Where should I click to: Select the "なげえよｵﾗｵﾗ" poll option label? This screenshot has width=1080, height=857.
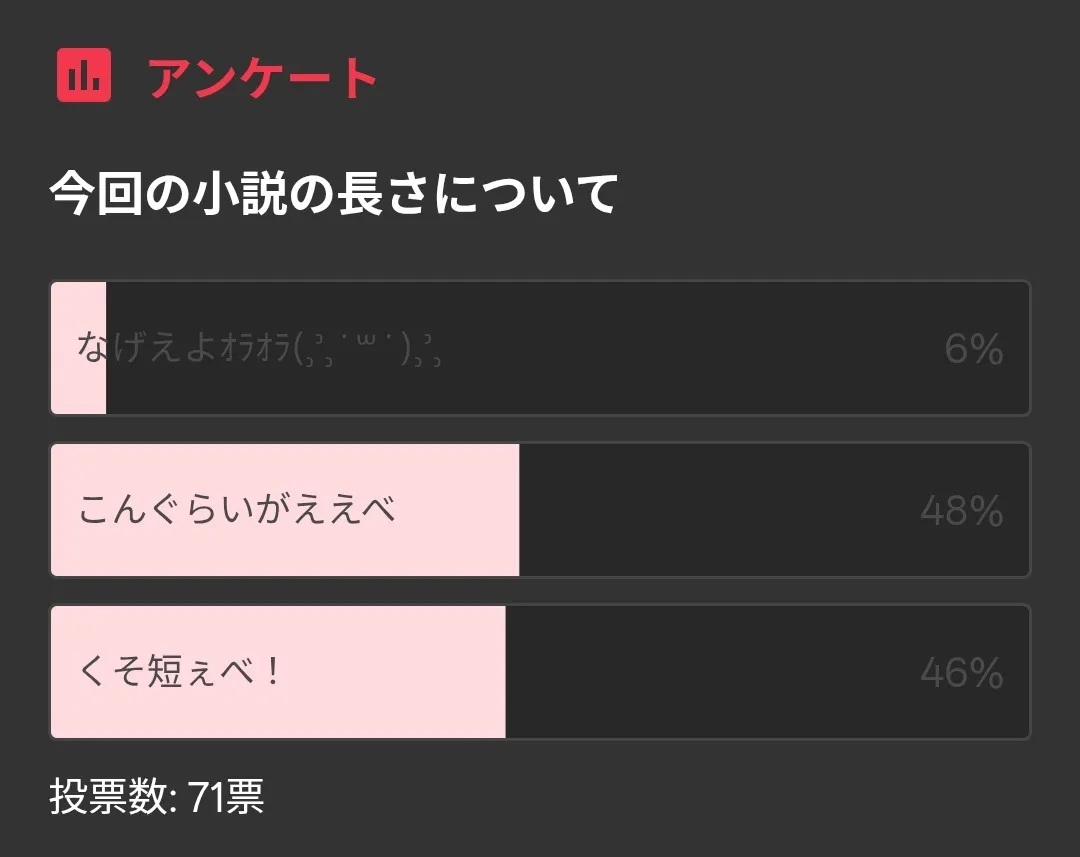coord(185,348)
